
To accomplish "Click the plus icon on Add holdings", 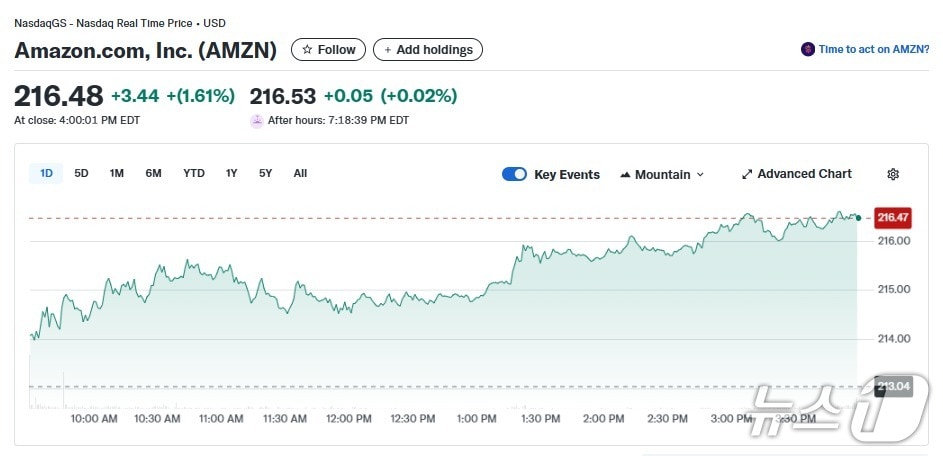I will click(x=388, y=50).
